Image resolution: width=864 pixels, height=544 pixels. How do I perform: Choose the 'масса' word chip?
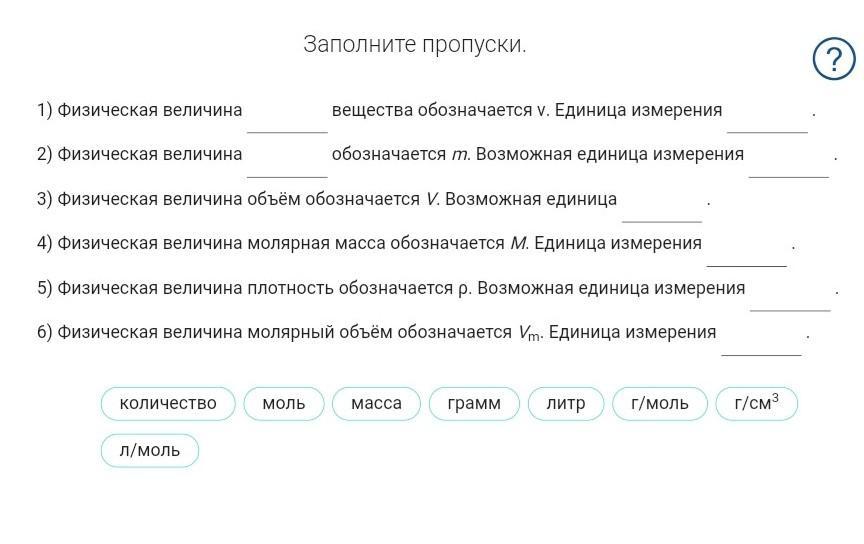376,404
